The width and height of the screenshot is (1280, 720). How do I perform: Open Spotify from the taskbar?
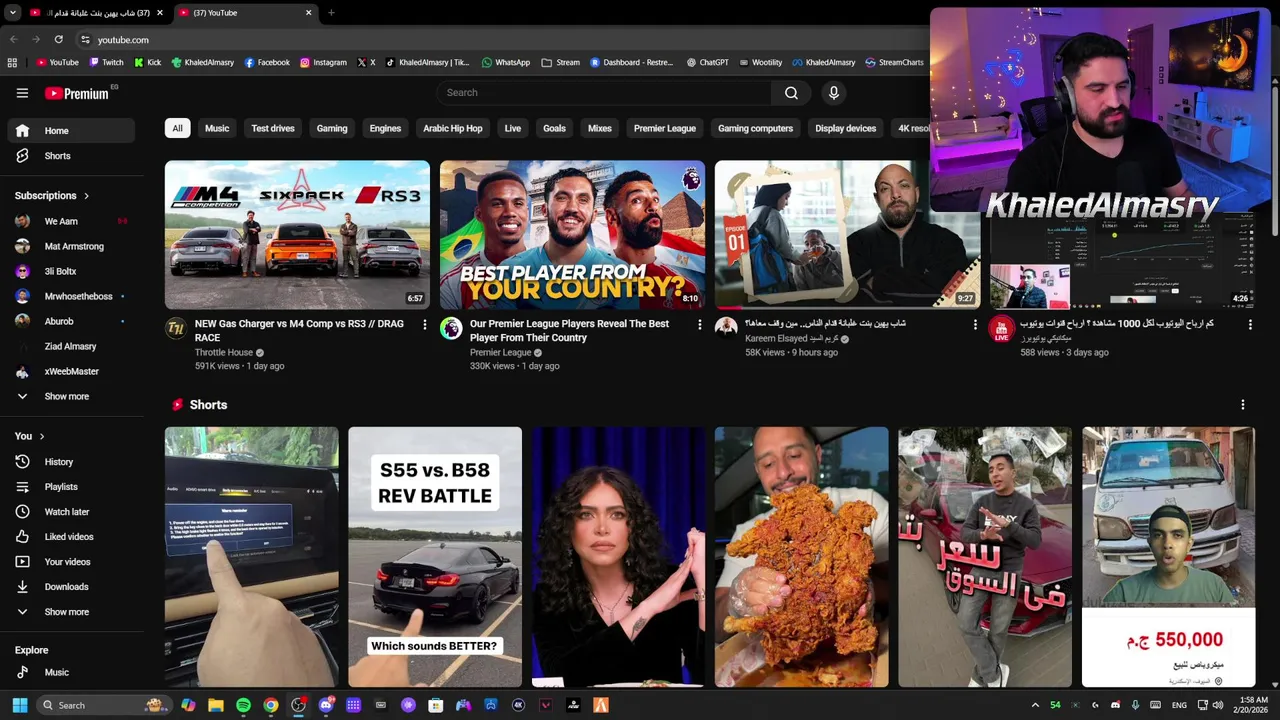coord(243,705)
